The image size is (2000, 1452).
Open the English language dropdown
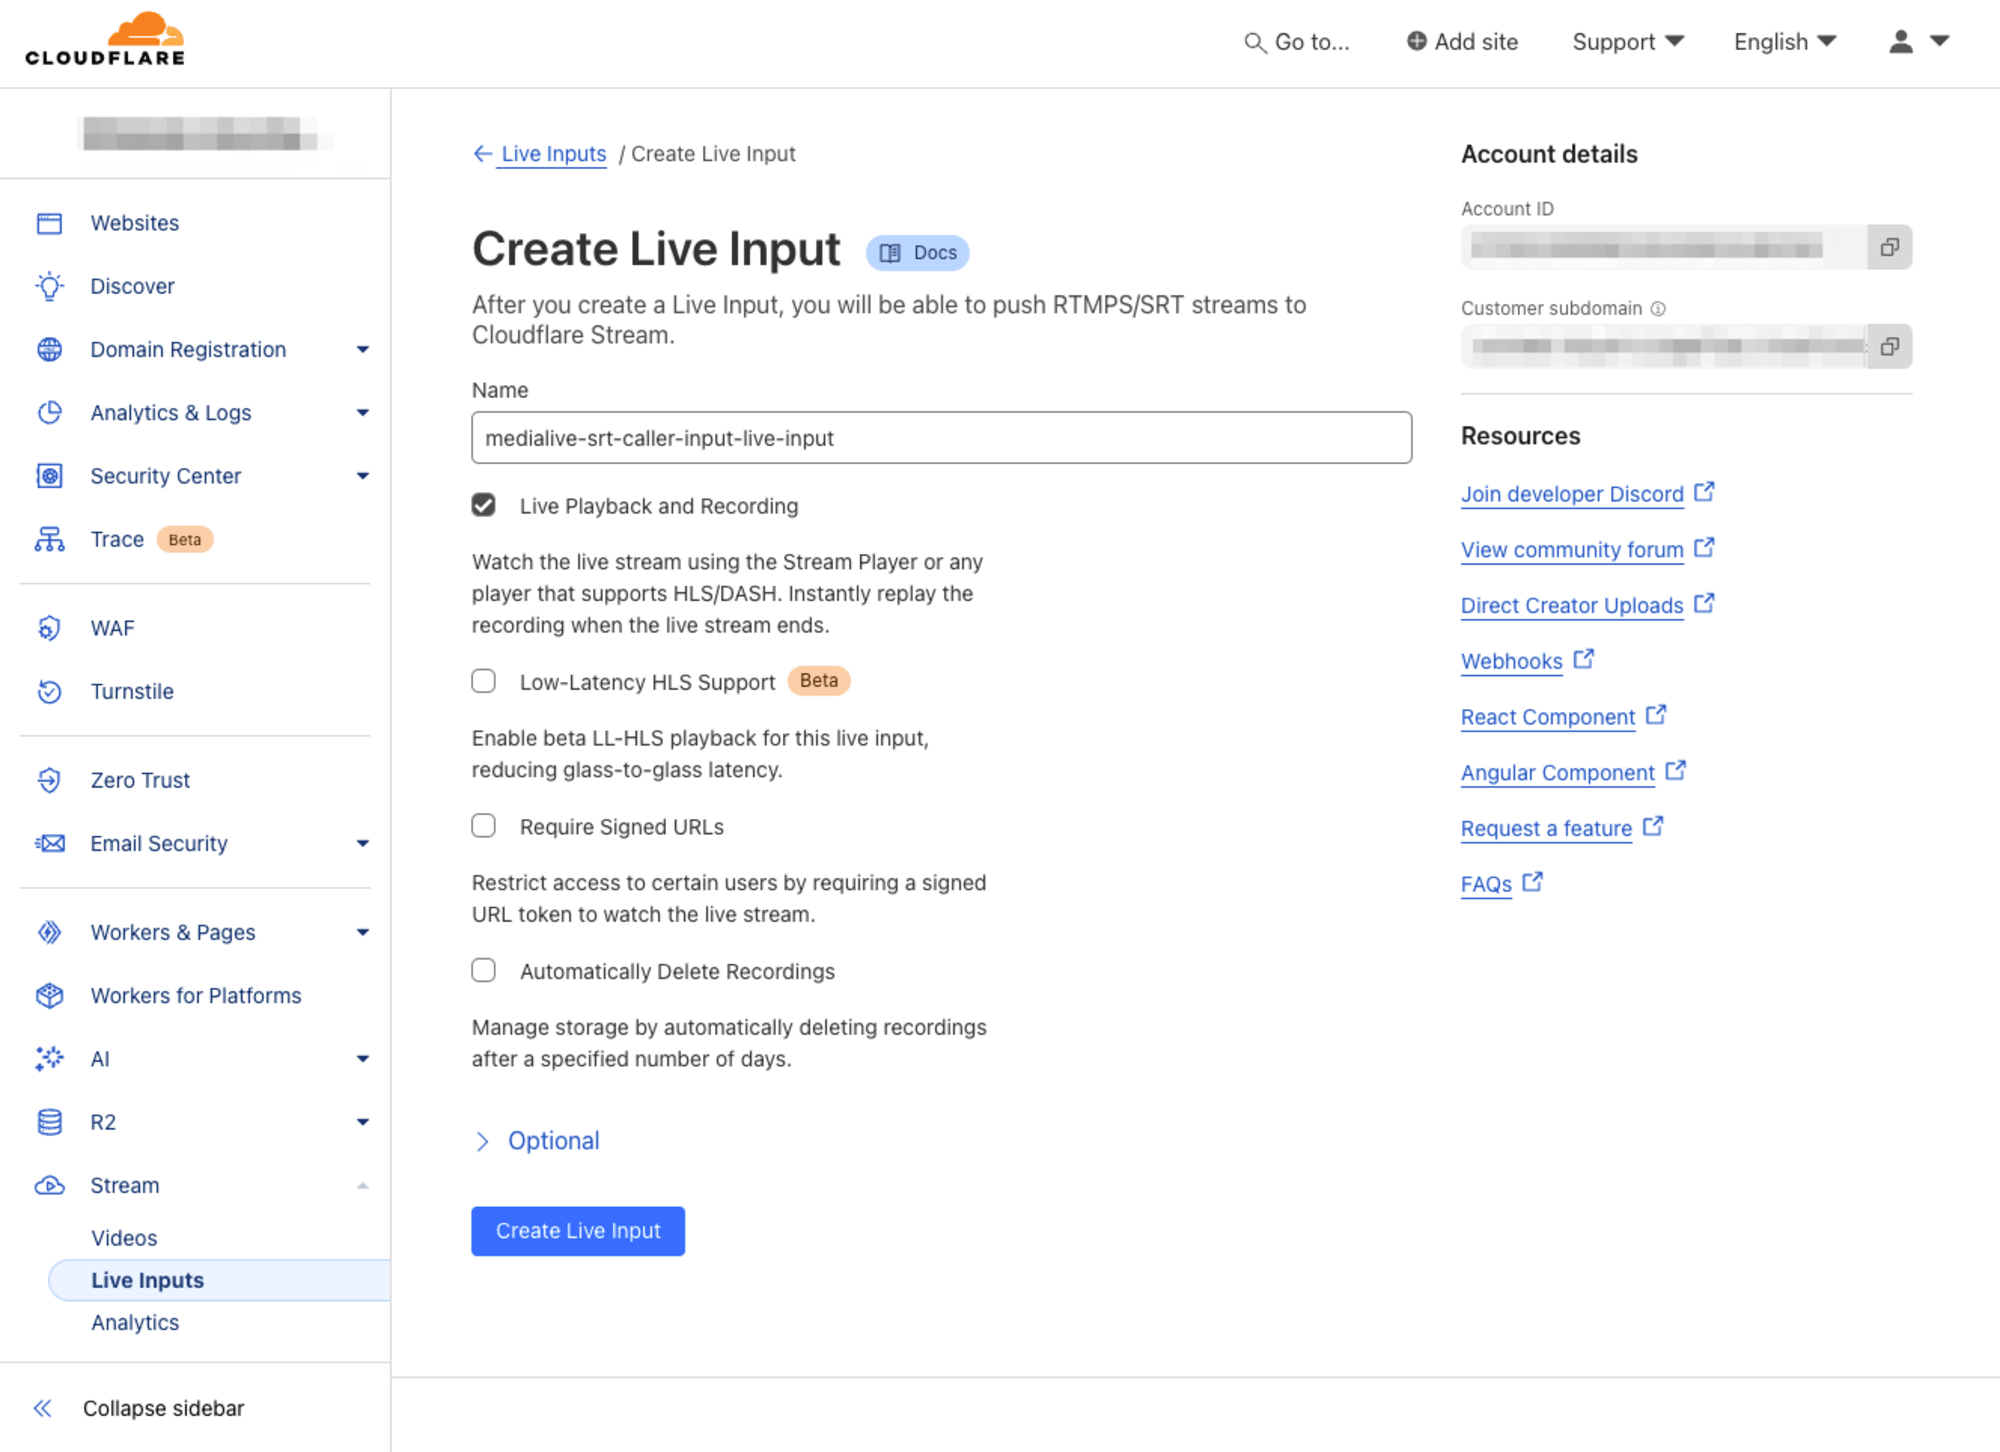coord(1785,41)
